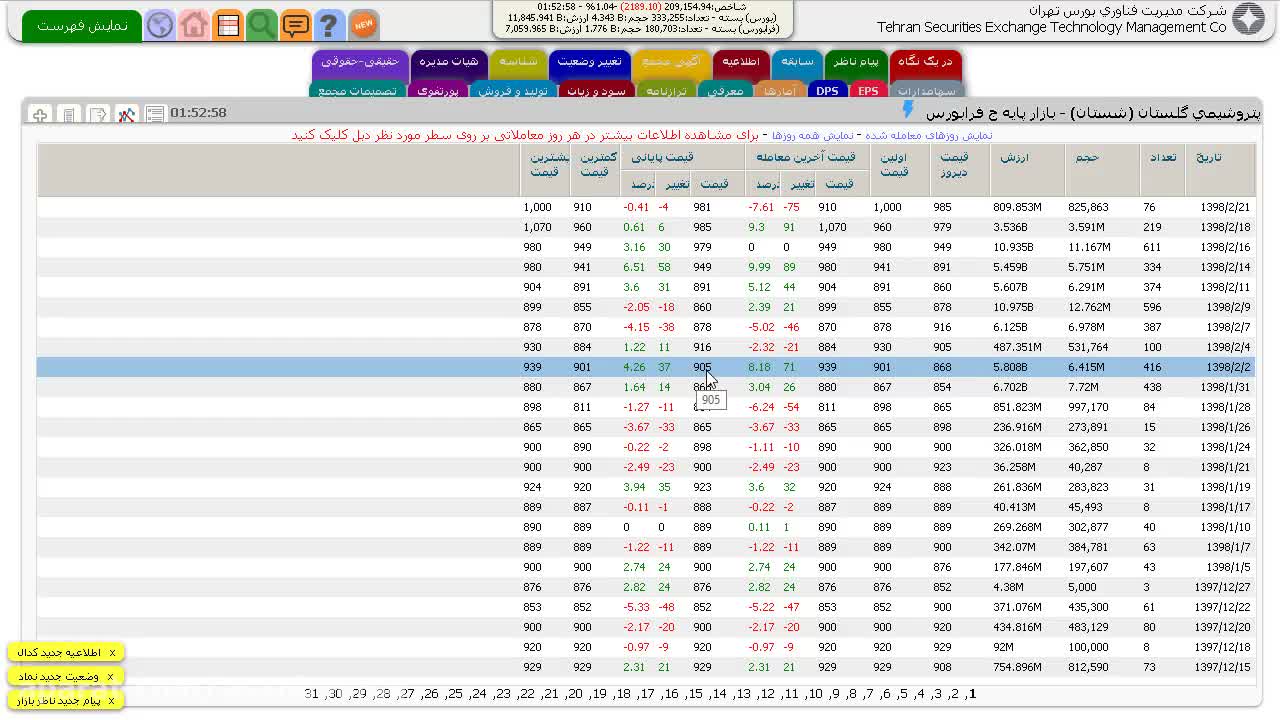Viewport: 1280px width, 720px height.
Task: Open the 'حقیقی-حقوقی' tab
Action: [360, 64]
